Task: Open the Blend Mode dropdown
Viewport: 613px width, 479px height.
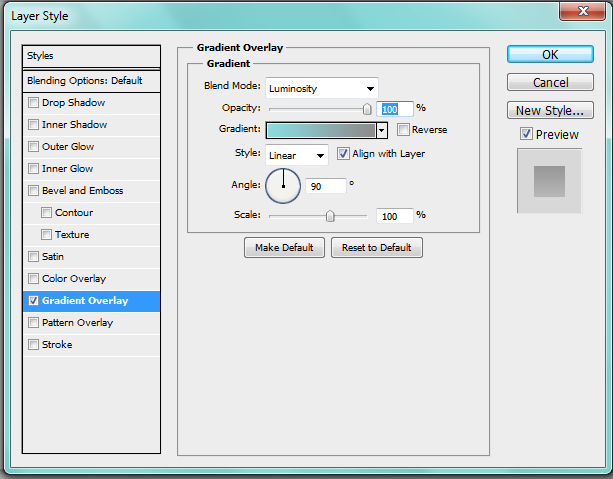Action: (321, 88)
